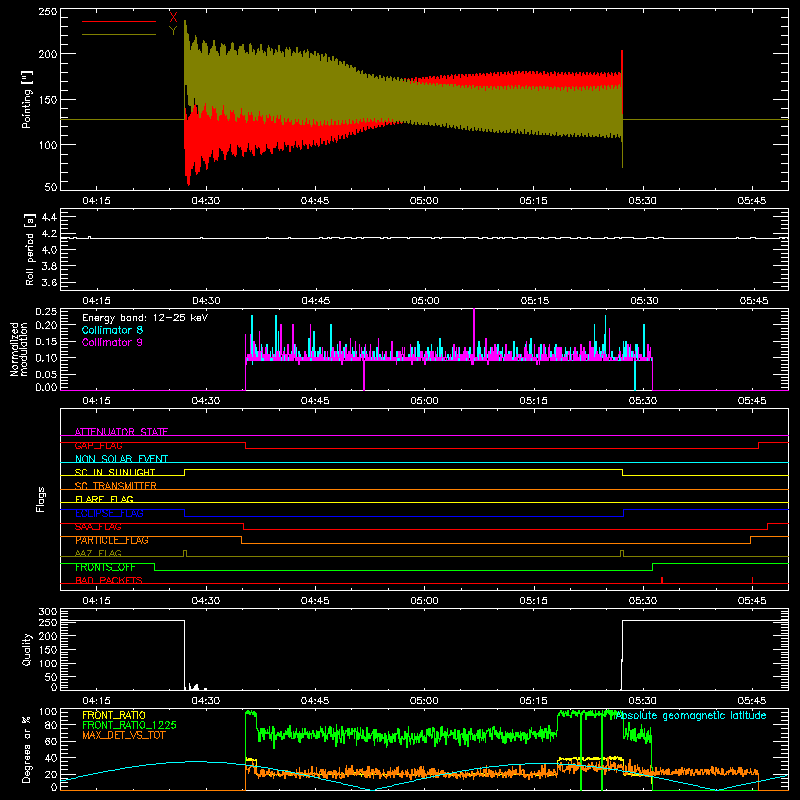Click the Degrees or % axis label
This screenshot has height=800, width=800.
coord(27,749)
